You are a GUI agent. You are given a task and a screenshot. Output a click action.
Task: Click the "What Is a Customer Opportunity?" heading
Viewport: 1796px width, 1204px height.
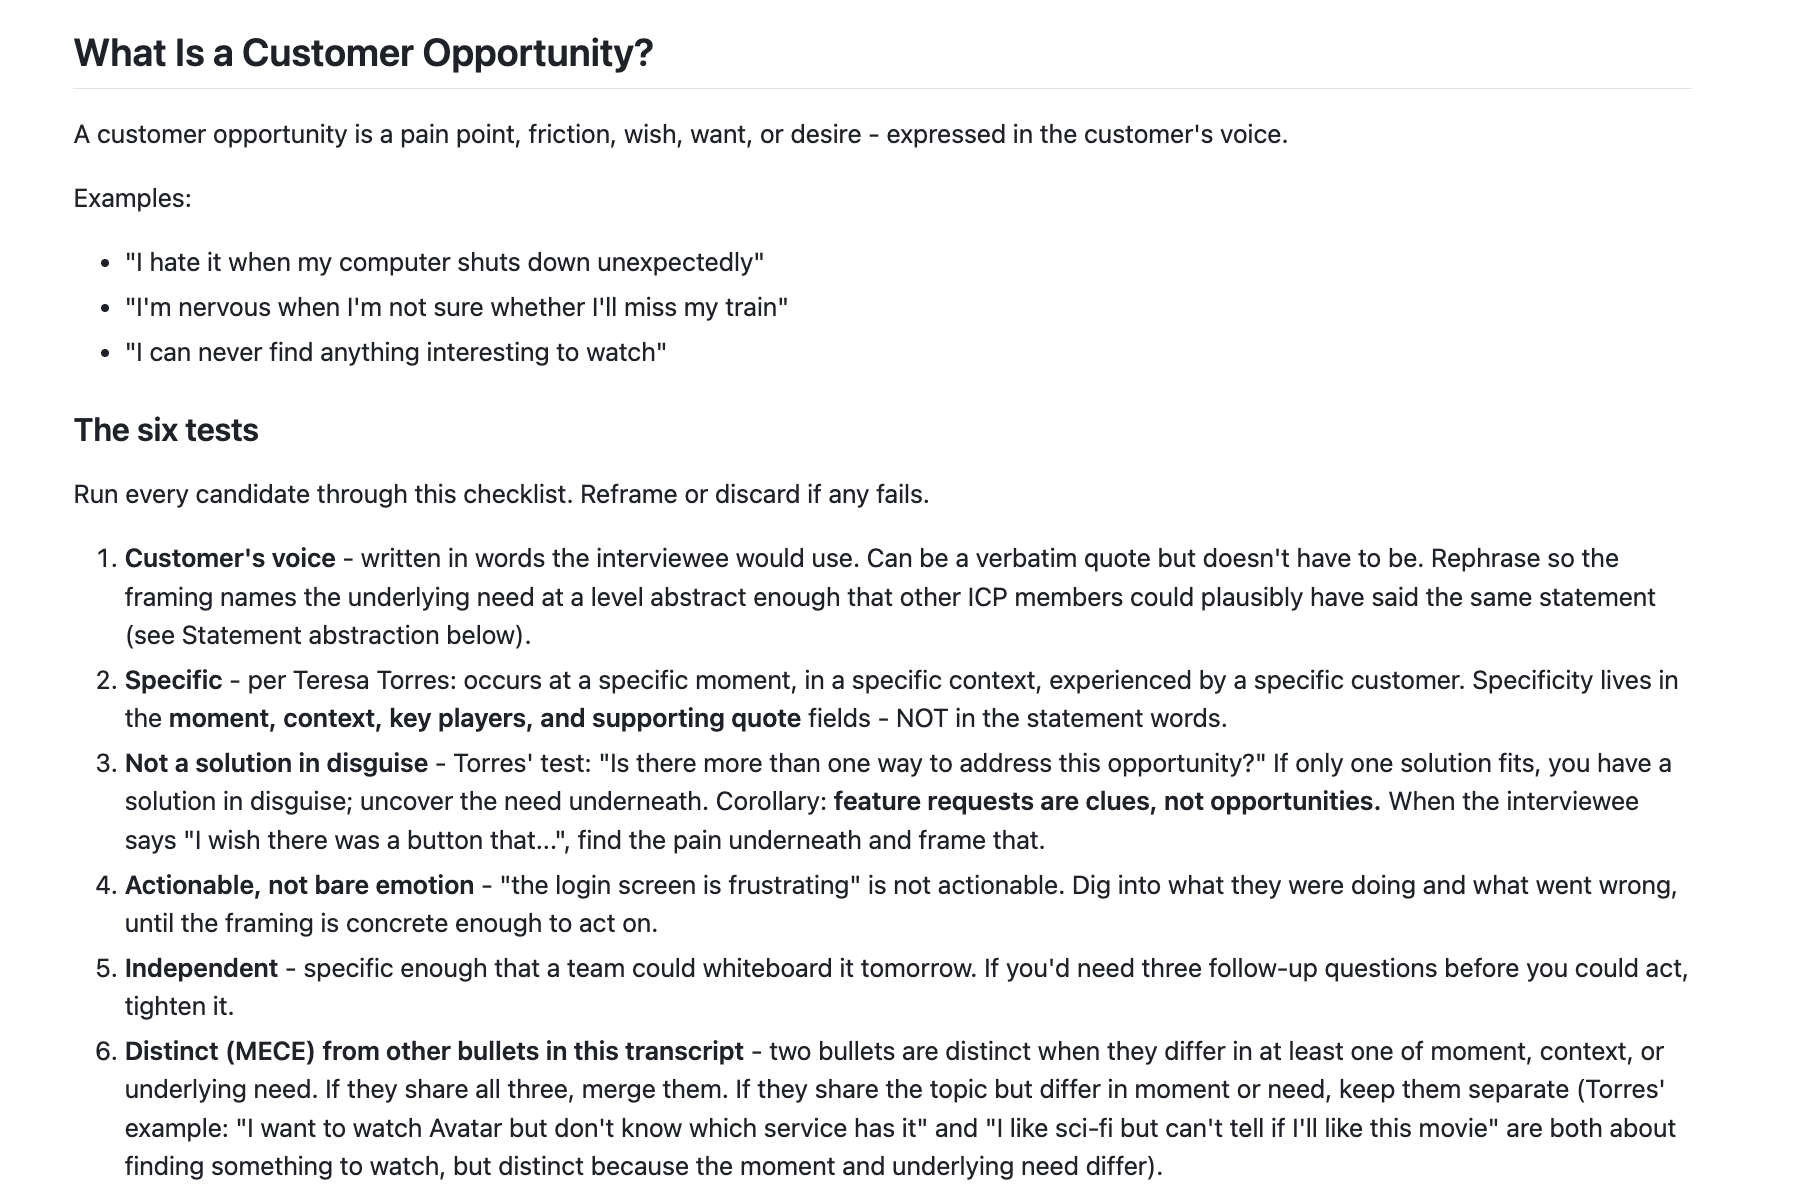[x=363, y=52]
